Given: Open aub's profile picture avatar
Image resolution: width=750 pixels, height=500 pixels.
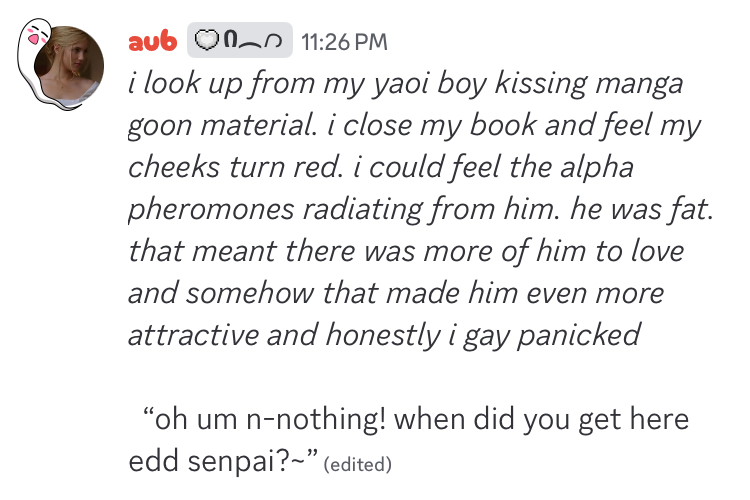Looking at the screenshot, I should tap(70, 70).
